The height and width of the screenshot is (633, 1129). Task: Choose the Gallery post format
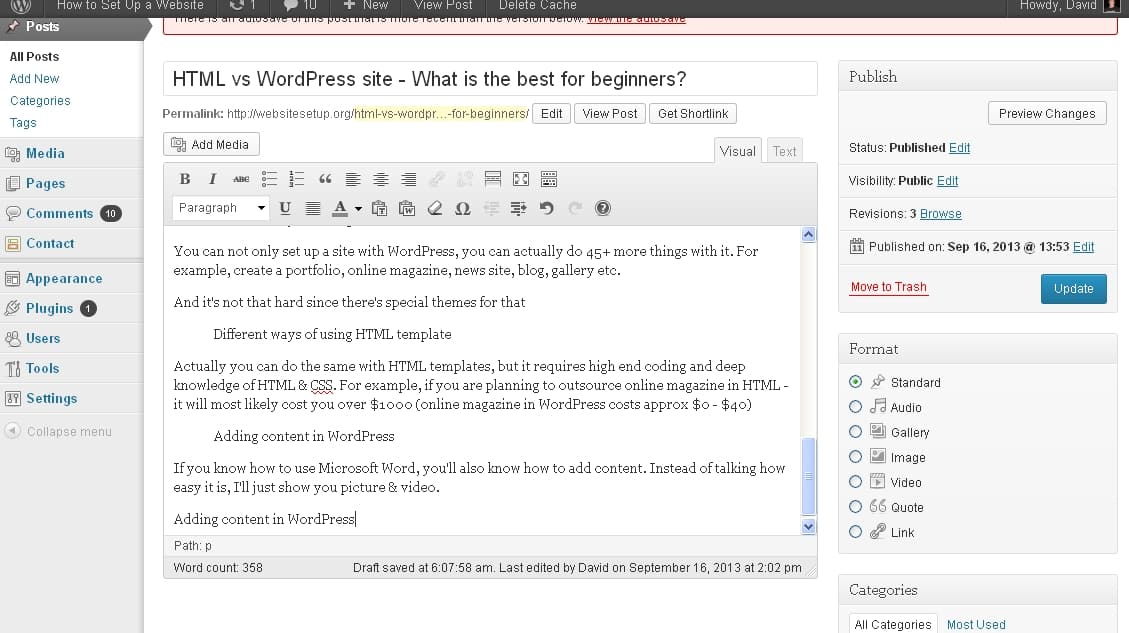[x=855, y=432]
